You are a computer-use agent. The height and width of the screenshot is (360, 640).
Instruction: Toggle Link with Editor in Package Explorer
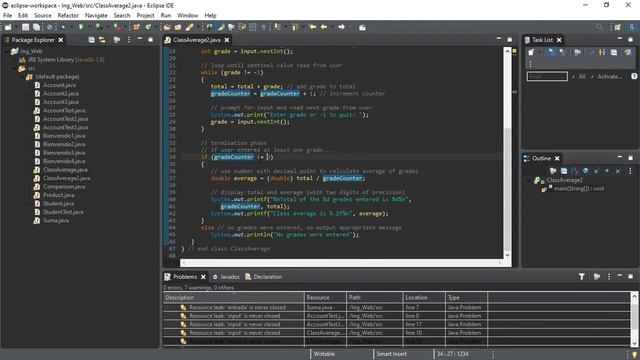[x=102, y=40]
